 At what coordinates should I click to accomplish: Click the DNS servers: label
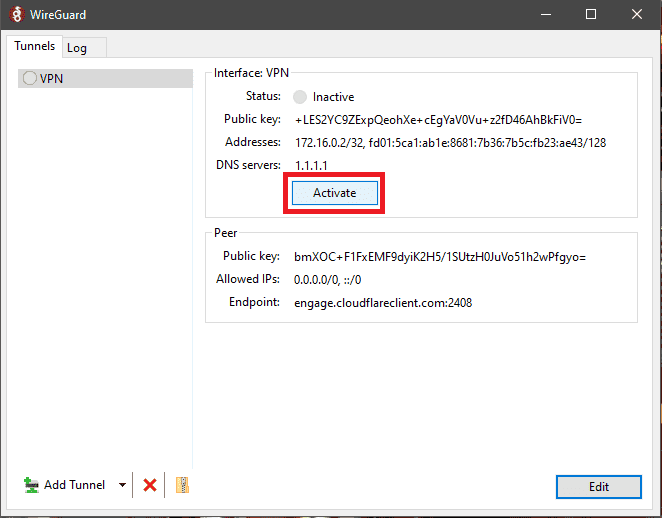pos(248,165)
